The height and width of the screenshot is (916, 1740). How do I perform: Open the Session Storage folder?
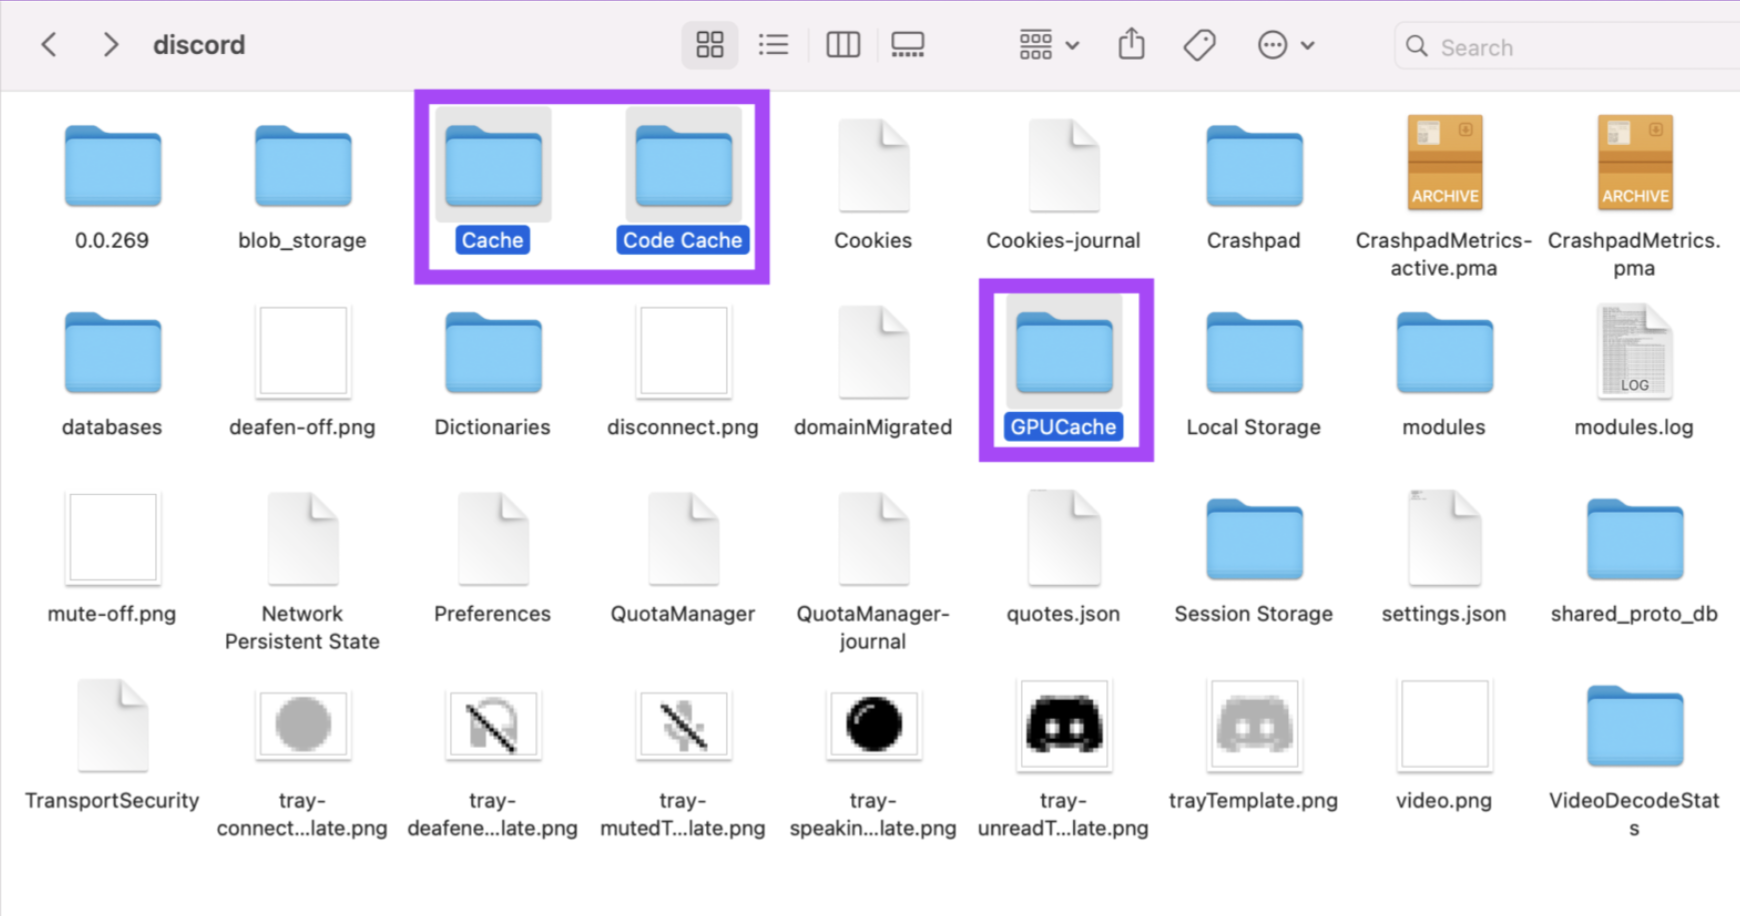[x=1253, y=540]
